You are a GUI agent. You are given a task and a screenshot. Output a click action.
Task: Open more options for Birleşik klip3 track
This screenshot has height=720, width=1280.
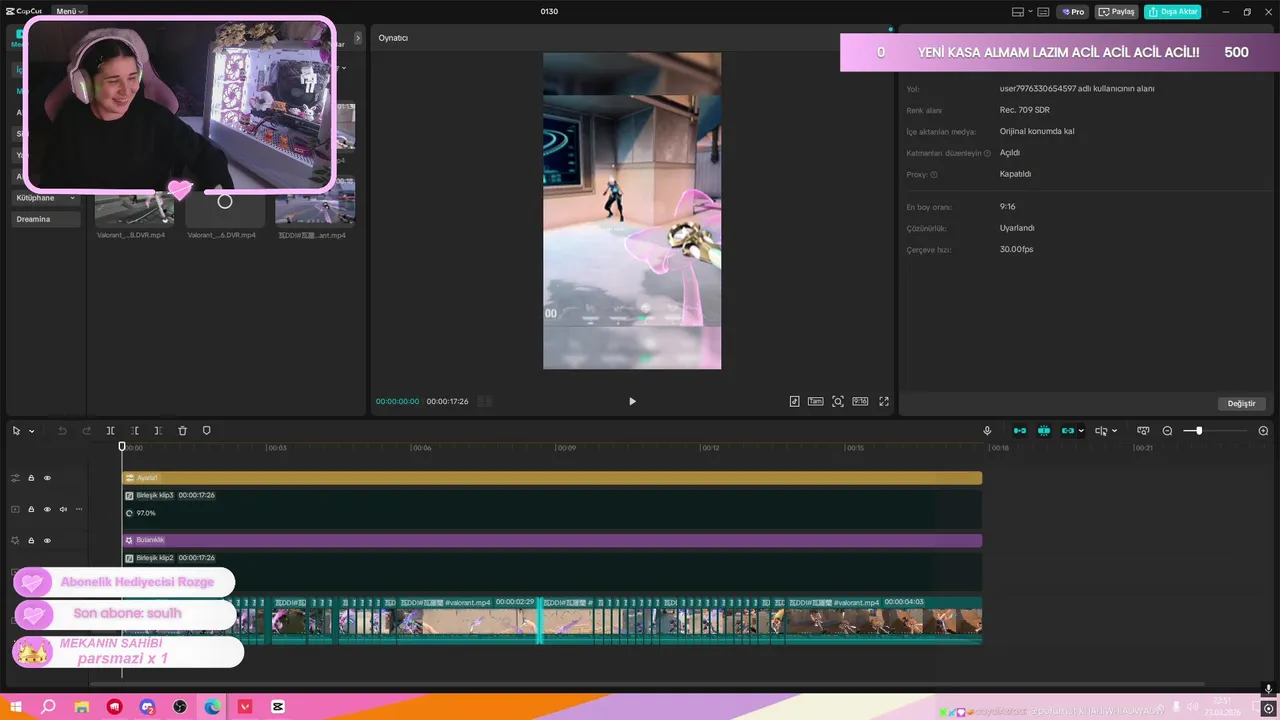point(79,509)
